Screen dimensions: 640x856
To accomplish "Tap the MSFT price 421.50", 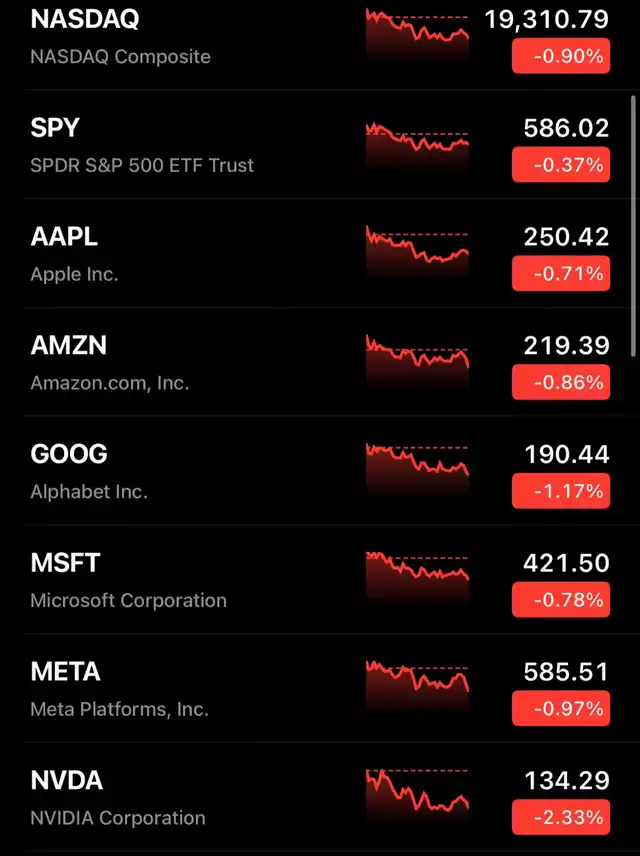I will pyautogui.click(x=566, y=563).
